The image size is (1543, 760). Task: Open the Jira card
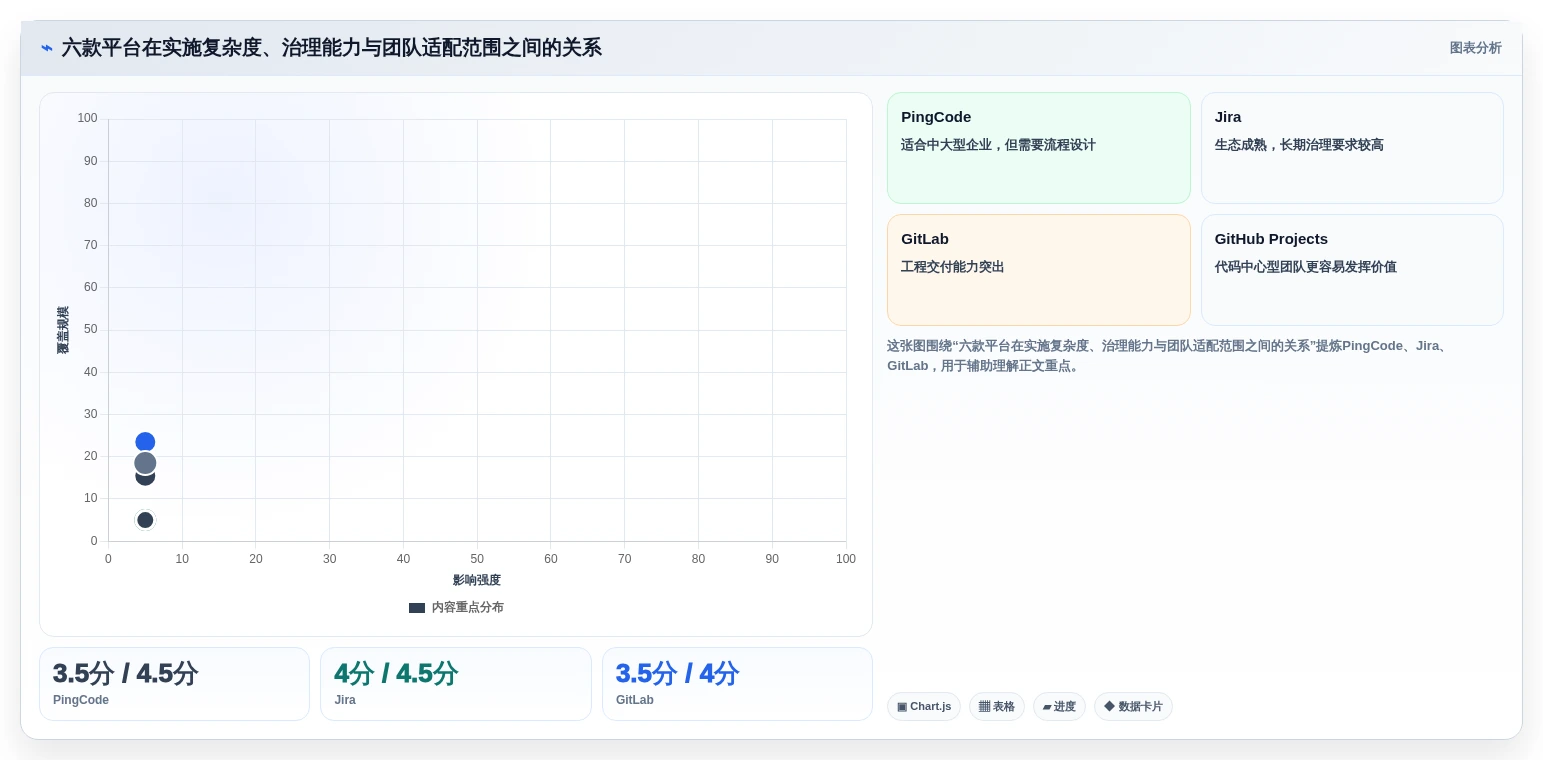tap(1352, 148)
